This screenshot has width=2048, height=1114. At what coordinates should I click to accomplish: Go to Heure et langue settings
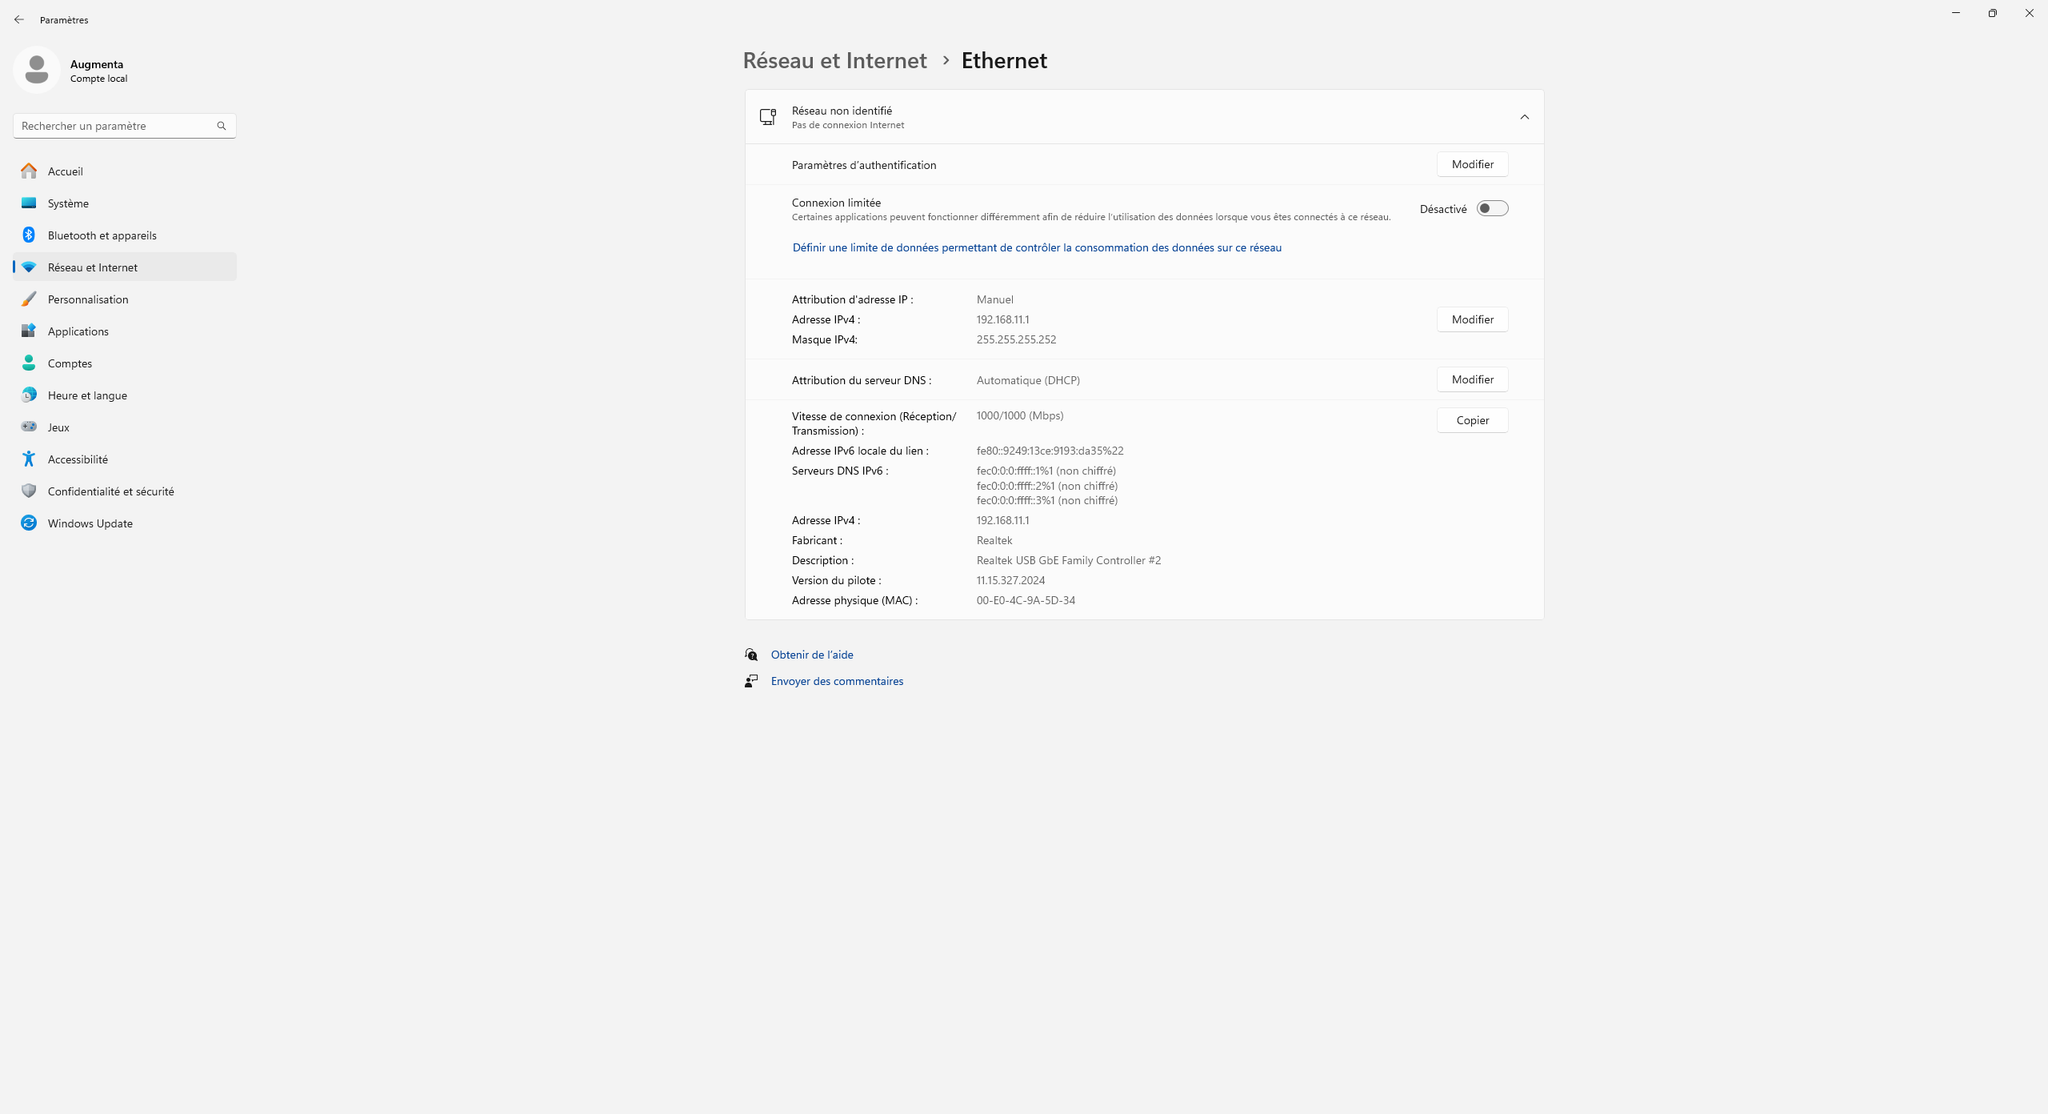click(x=87, y=395)
